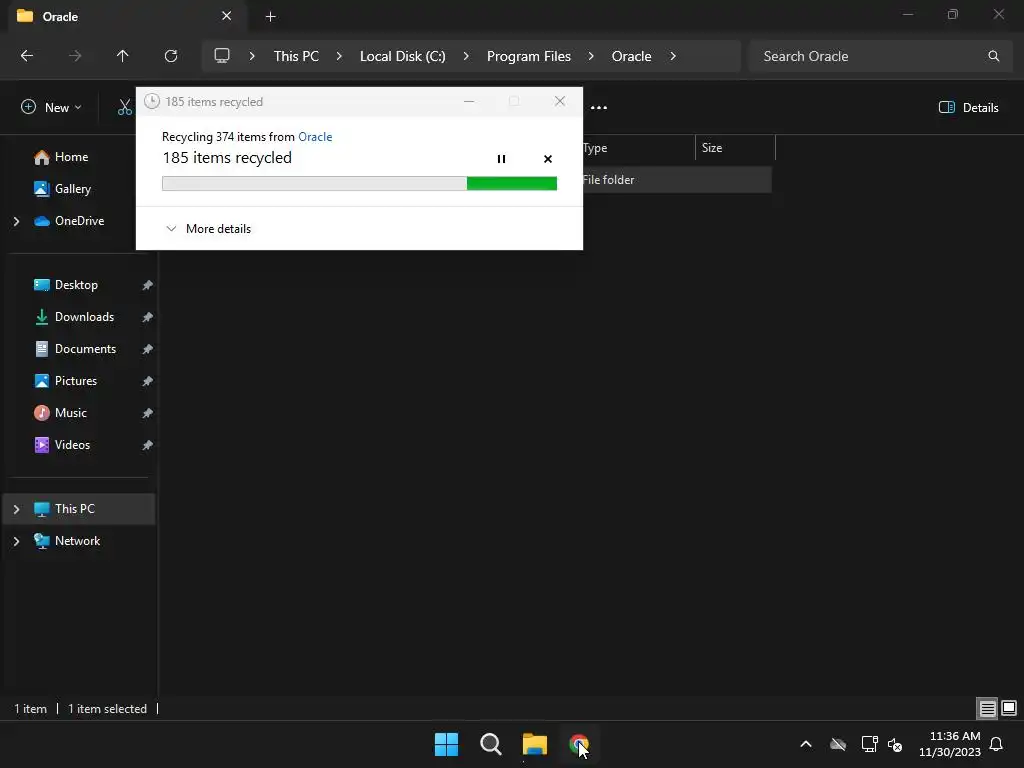Image resolution: width=1024 pixels, height=768 pixels.
Task: Open Gallery in sidebar
Action: (x=72, y=189)
